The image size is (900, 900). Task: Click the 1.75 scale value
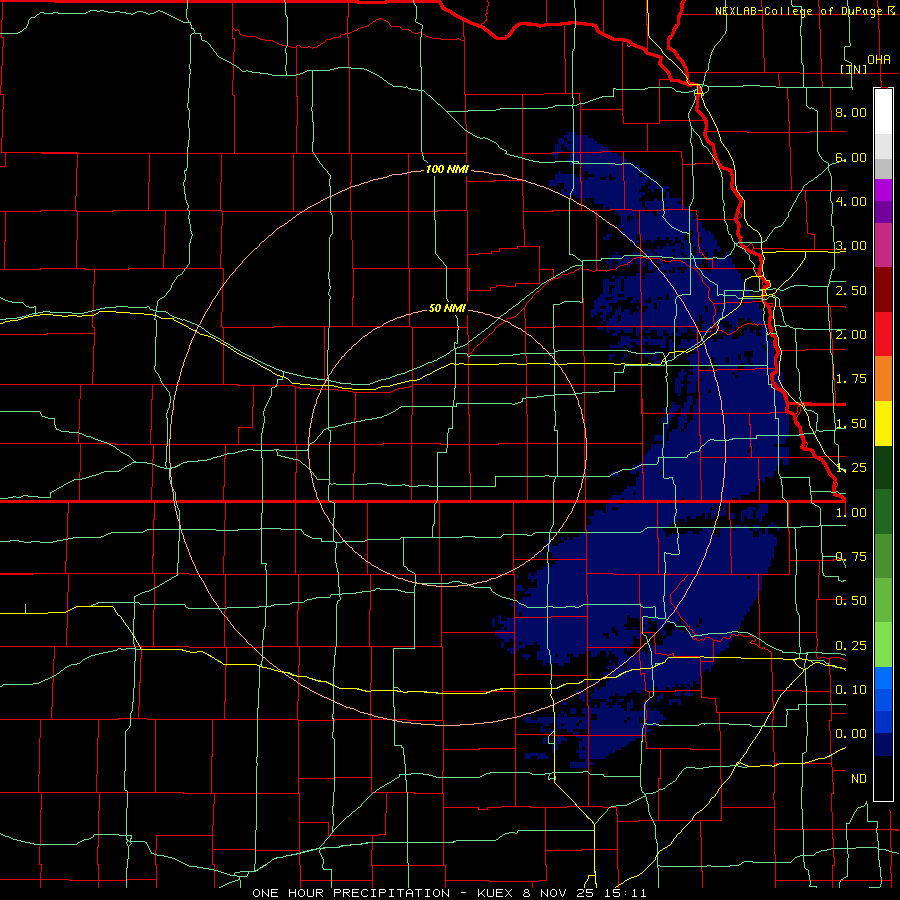coord(851,379)
